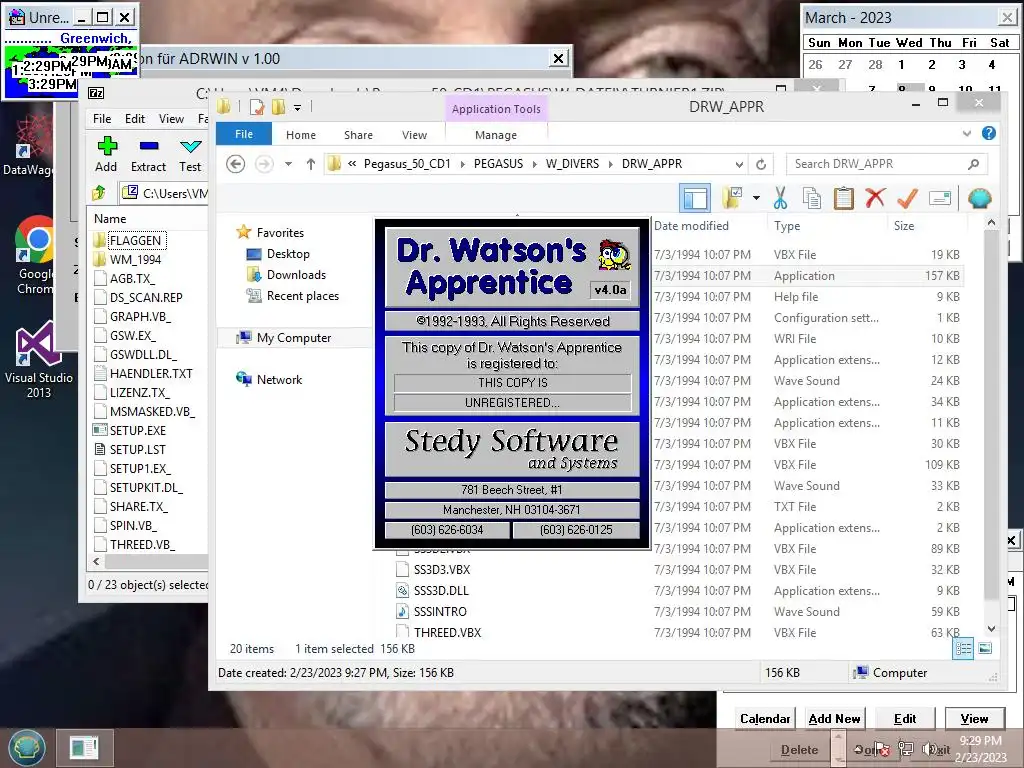The height and width of the screenshot is (768, 1024).
Task: Click the Add button in 7-Zip window
Action: point(106,154)
